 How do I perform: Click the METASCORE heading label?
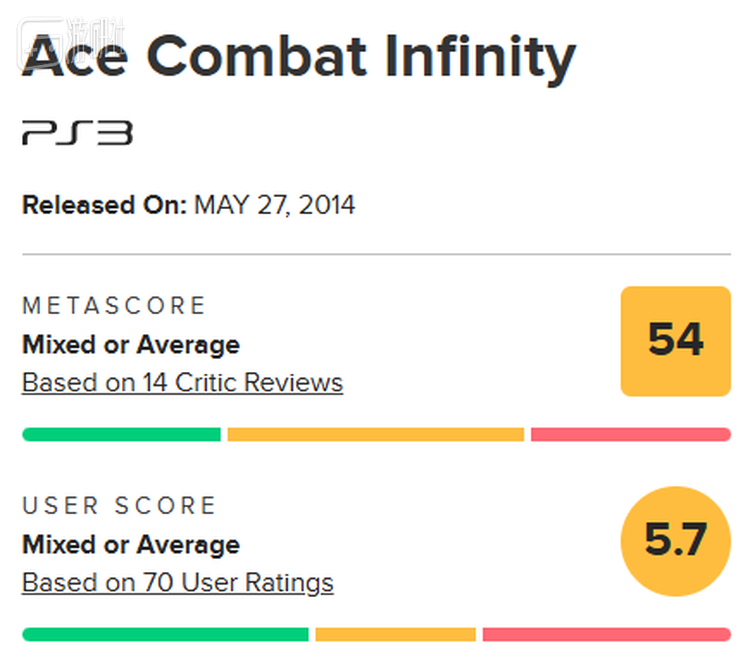(x=114, y=306)
